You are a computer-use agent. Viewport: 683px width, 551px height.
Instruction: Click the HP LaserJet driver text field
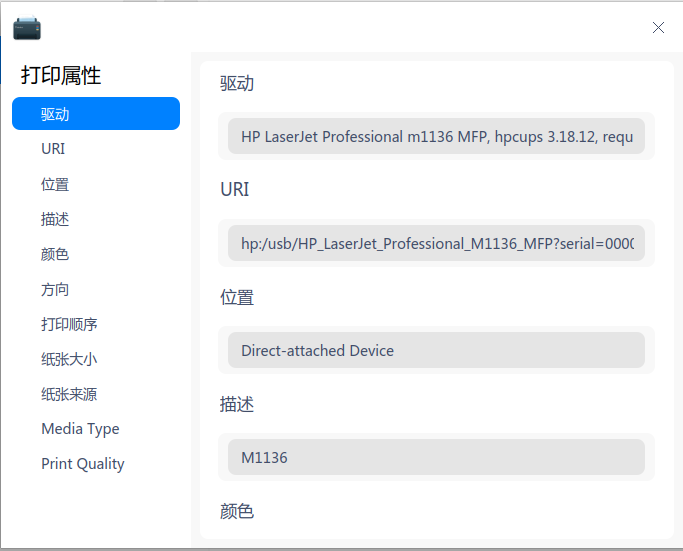tap(436, 136)
